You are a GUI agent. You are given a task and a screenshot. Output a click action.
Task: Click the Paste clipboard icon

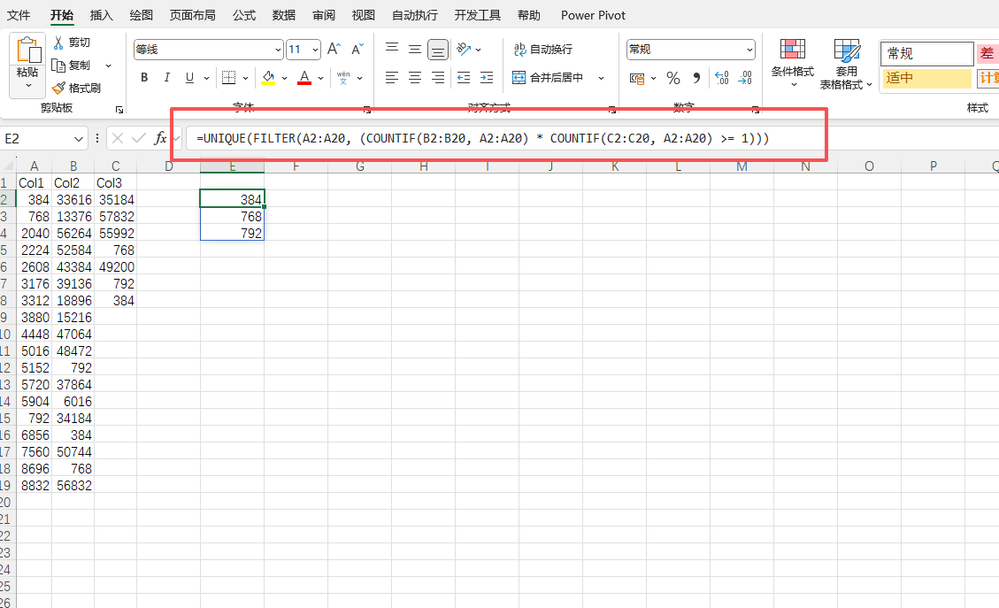pyautogui.click(x=28, y=50)
